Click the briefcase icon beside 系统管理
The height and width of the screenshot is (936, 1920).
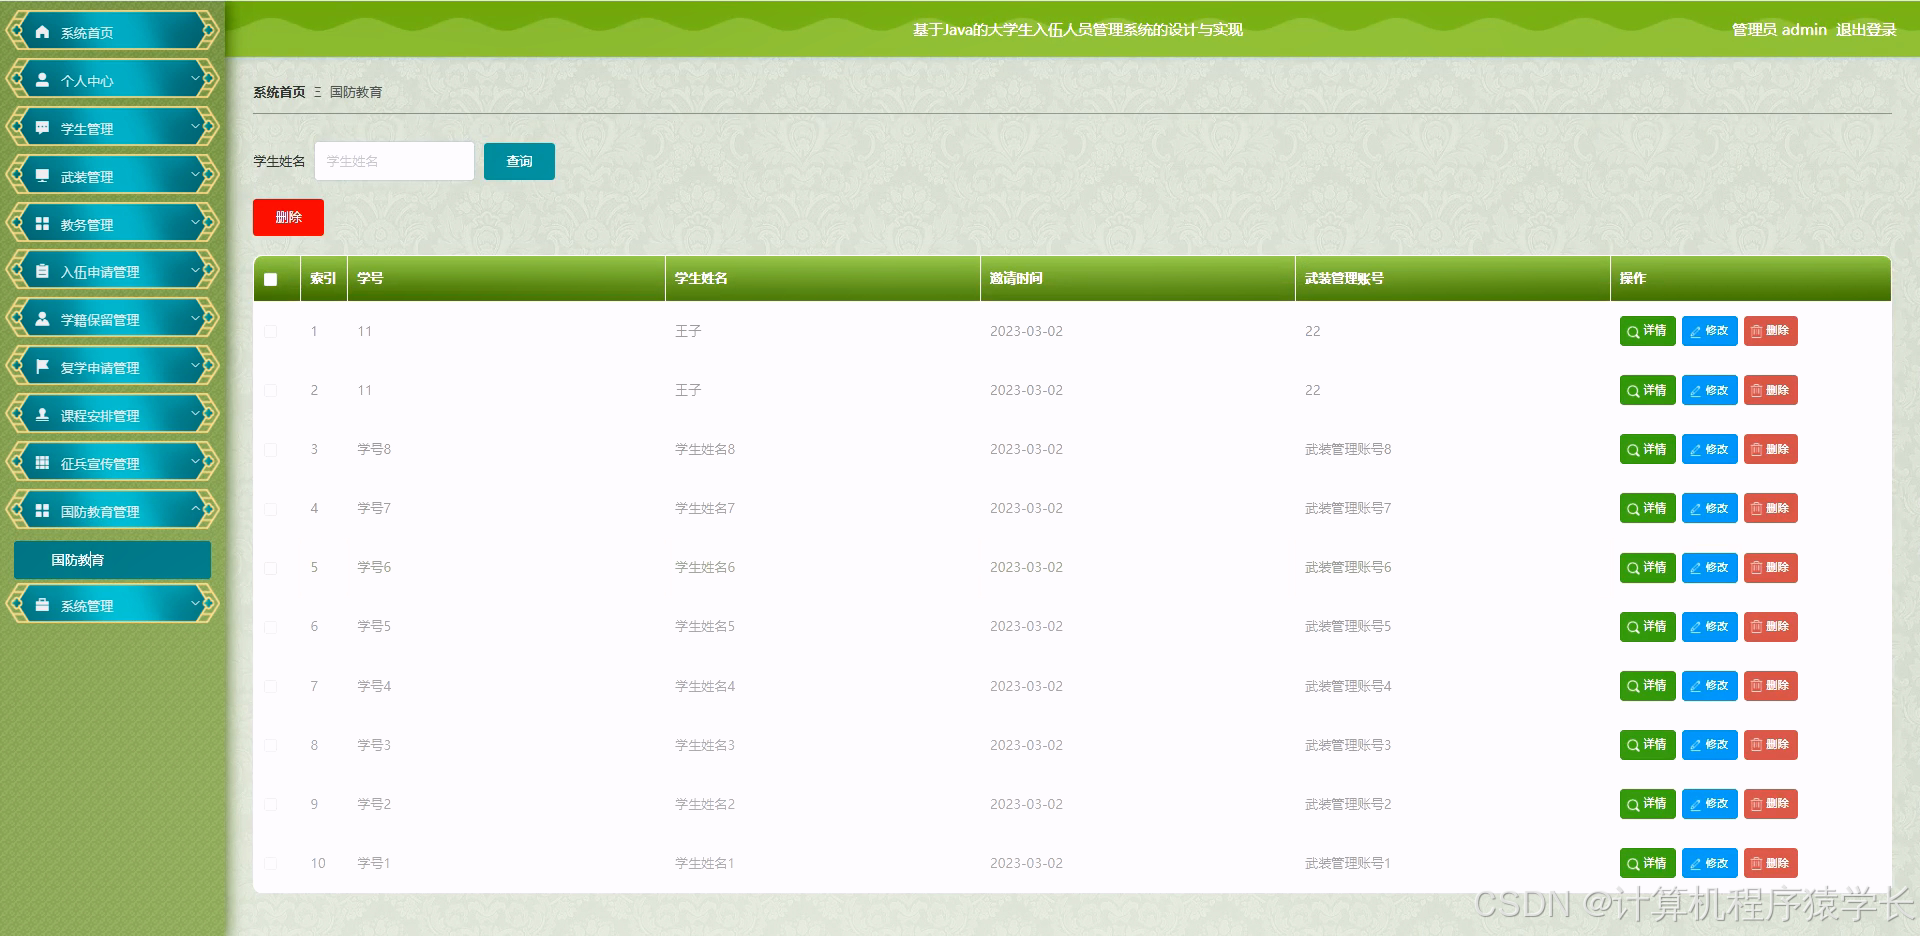pos(42,605)
